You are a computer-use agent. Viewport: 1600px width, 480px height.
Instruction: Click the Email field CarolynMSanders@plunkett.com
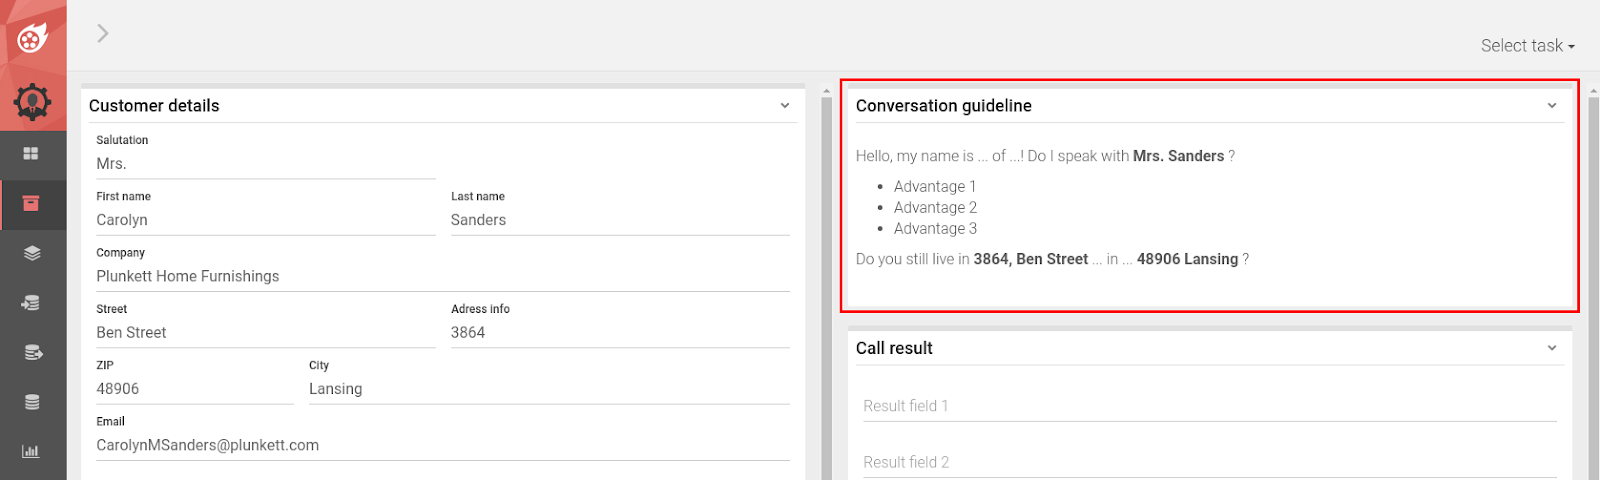(x=443, y=445)
